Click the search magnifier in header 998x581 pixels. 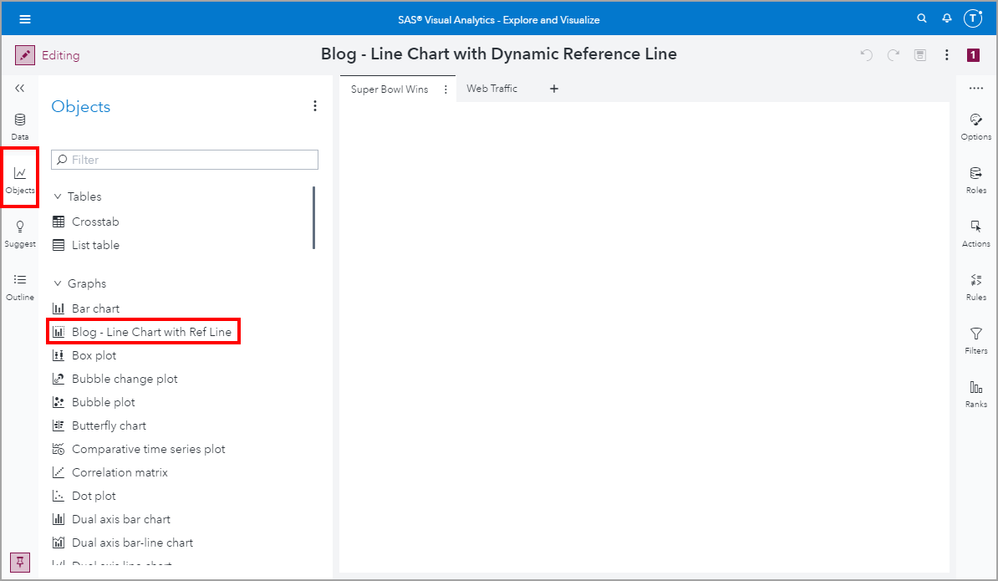[922, 19]
